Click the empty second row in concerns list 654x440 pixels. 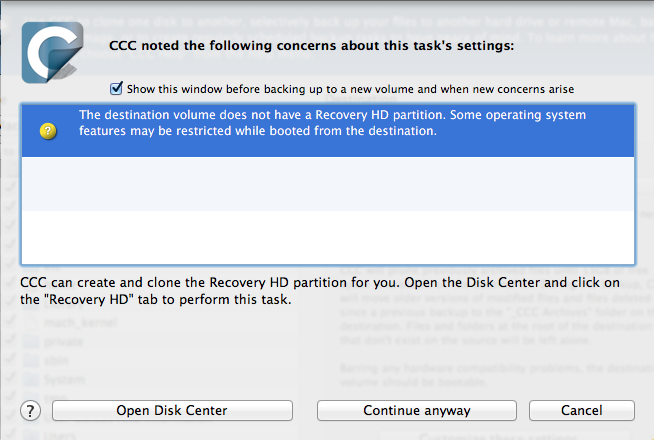pos(328,184)
